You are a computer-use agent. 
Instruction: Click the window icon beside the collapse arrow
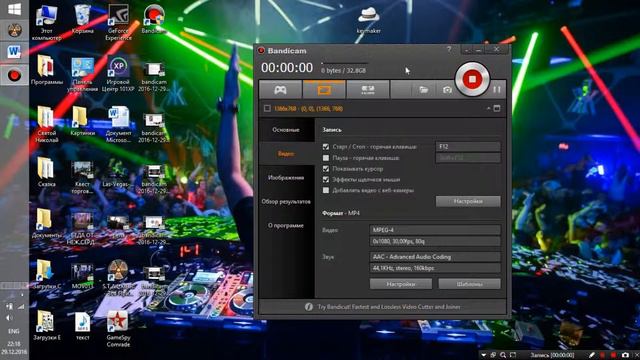[497, 109]
